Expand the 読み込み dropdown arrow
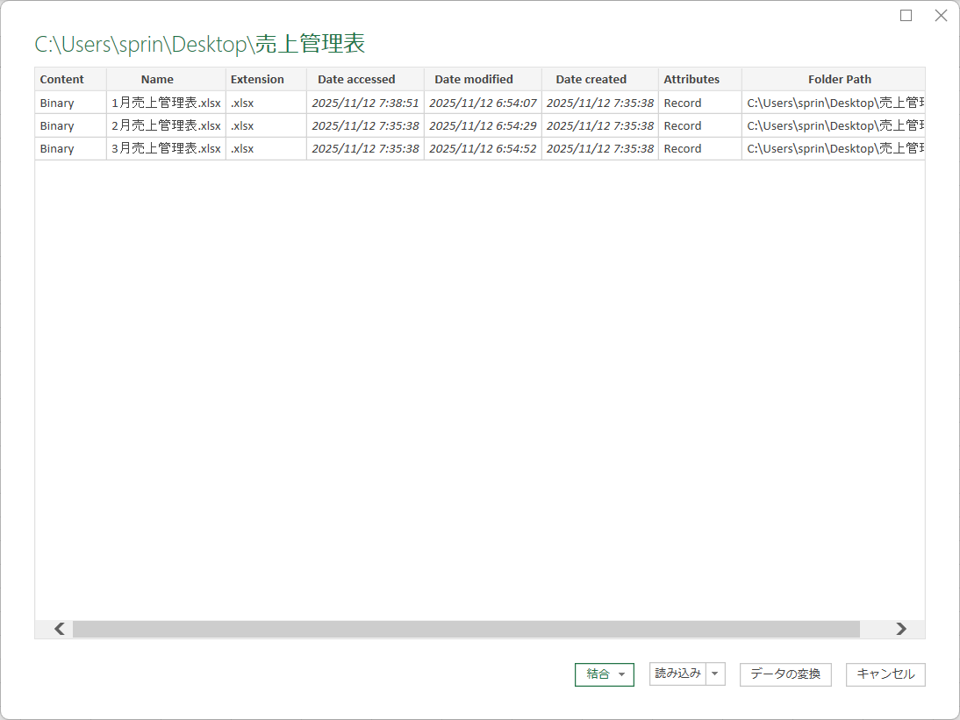Screen dimensions: 960x720 [715, 675]
